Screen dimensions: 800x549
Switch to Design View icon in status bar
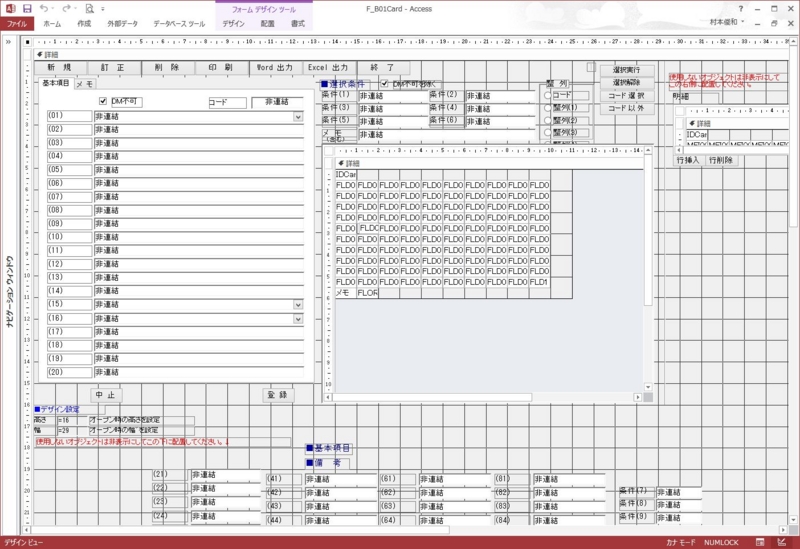(781, 542)
